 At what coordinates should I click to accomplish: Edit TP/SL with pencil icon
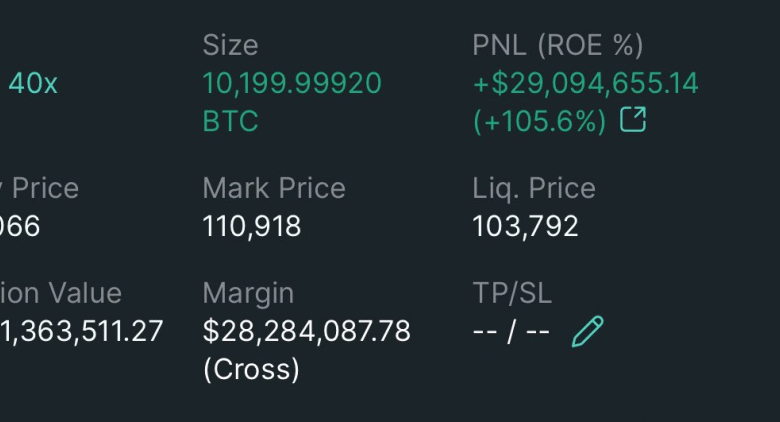click(587, 331)
